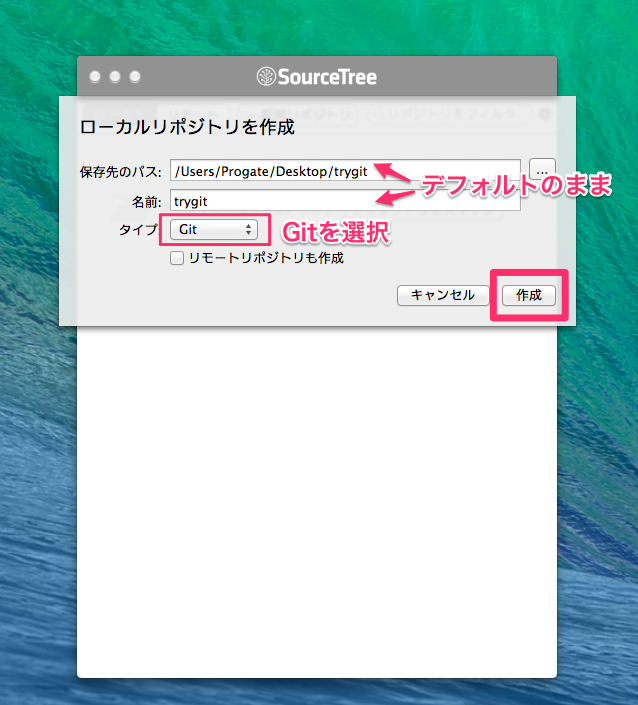Click the third window control button
This screenshot has height=705, width=638.
(x=135, y=77)
